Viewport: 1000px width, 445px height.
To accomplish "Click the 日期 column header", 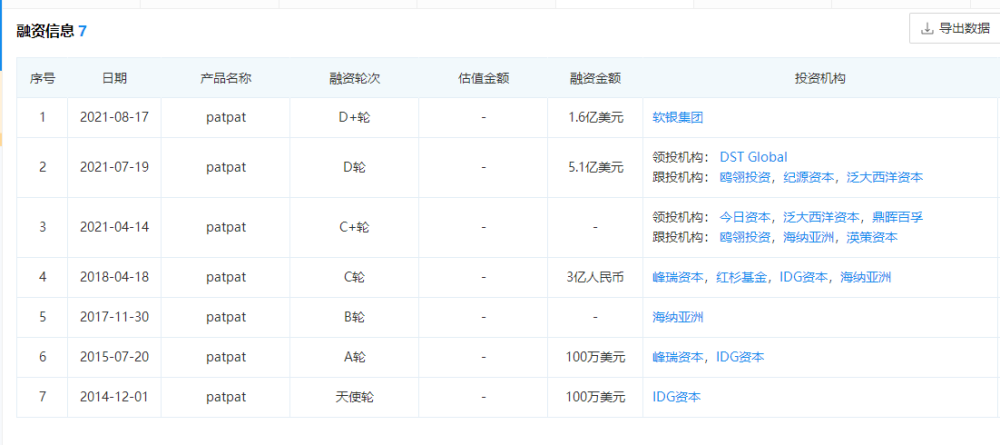I will [114, 78].
